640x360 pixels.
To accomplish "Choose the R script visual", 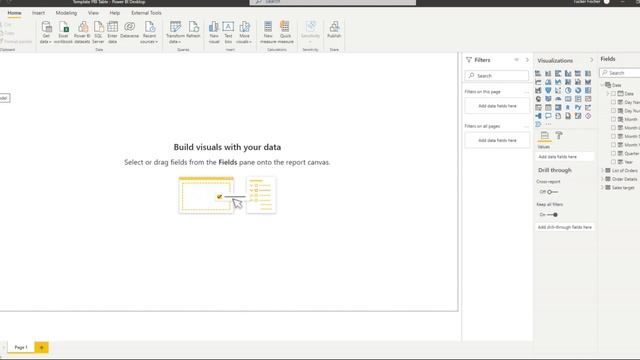I will [568, 108].
